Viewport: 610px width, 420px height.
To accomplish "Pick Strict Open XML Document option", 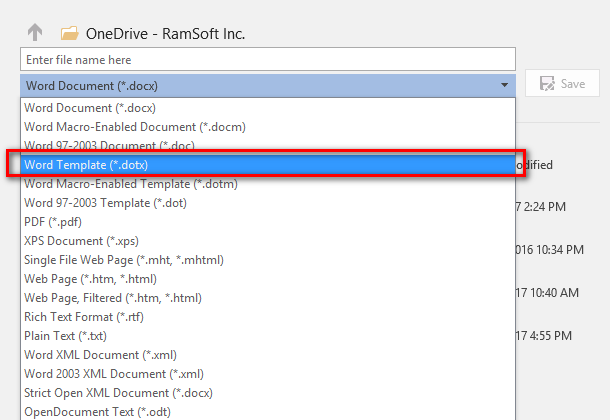I will (119, 393).
